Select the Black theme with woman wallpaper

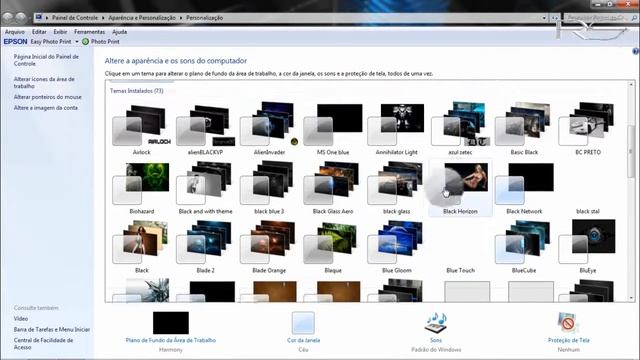(x=142, y=247)
